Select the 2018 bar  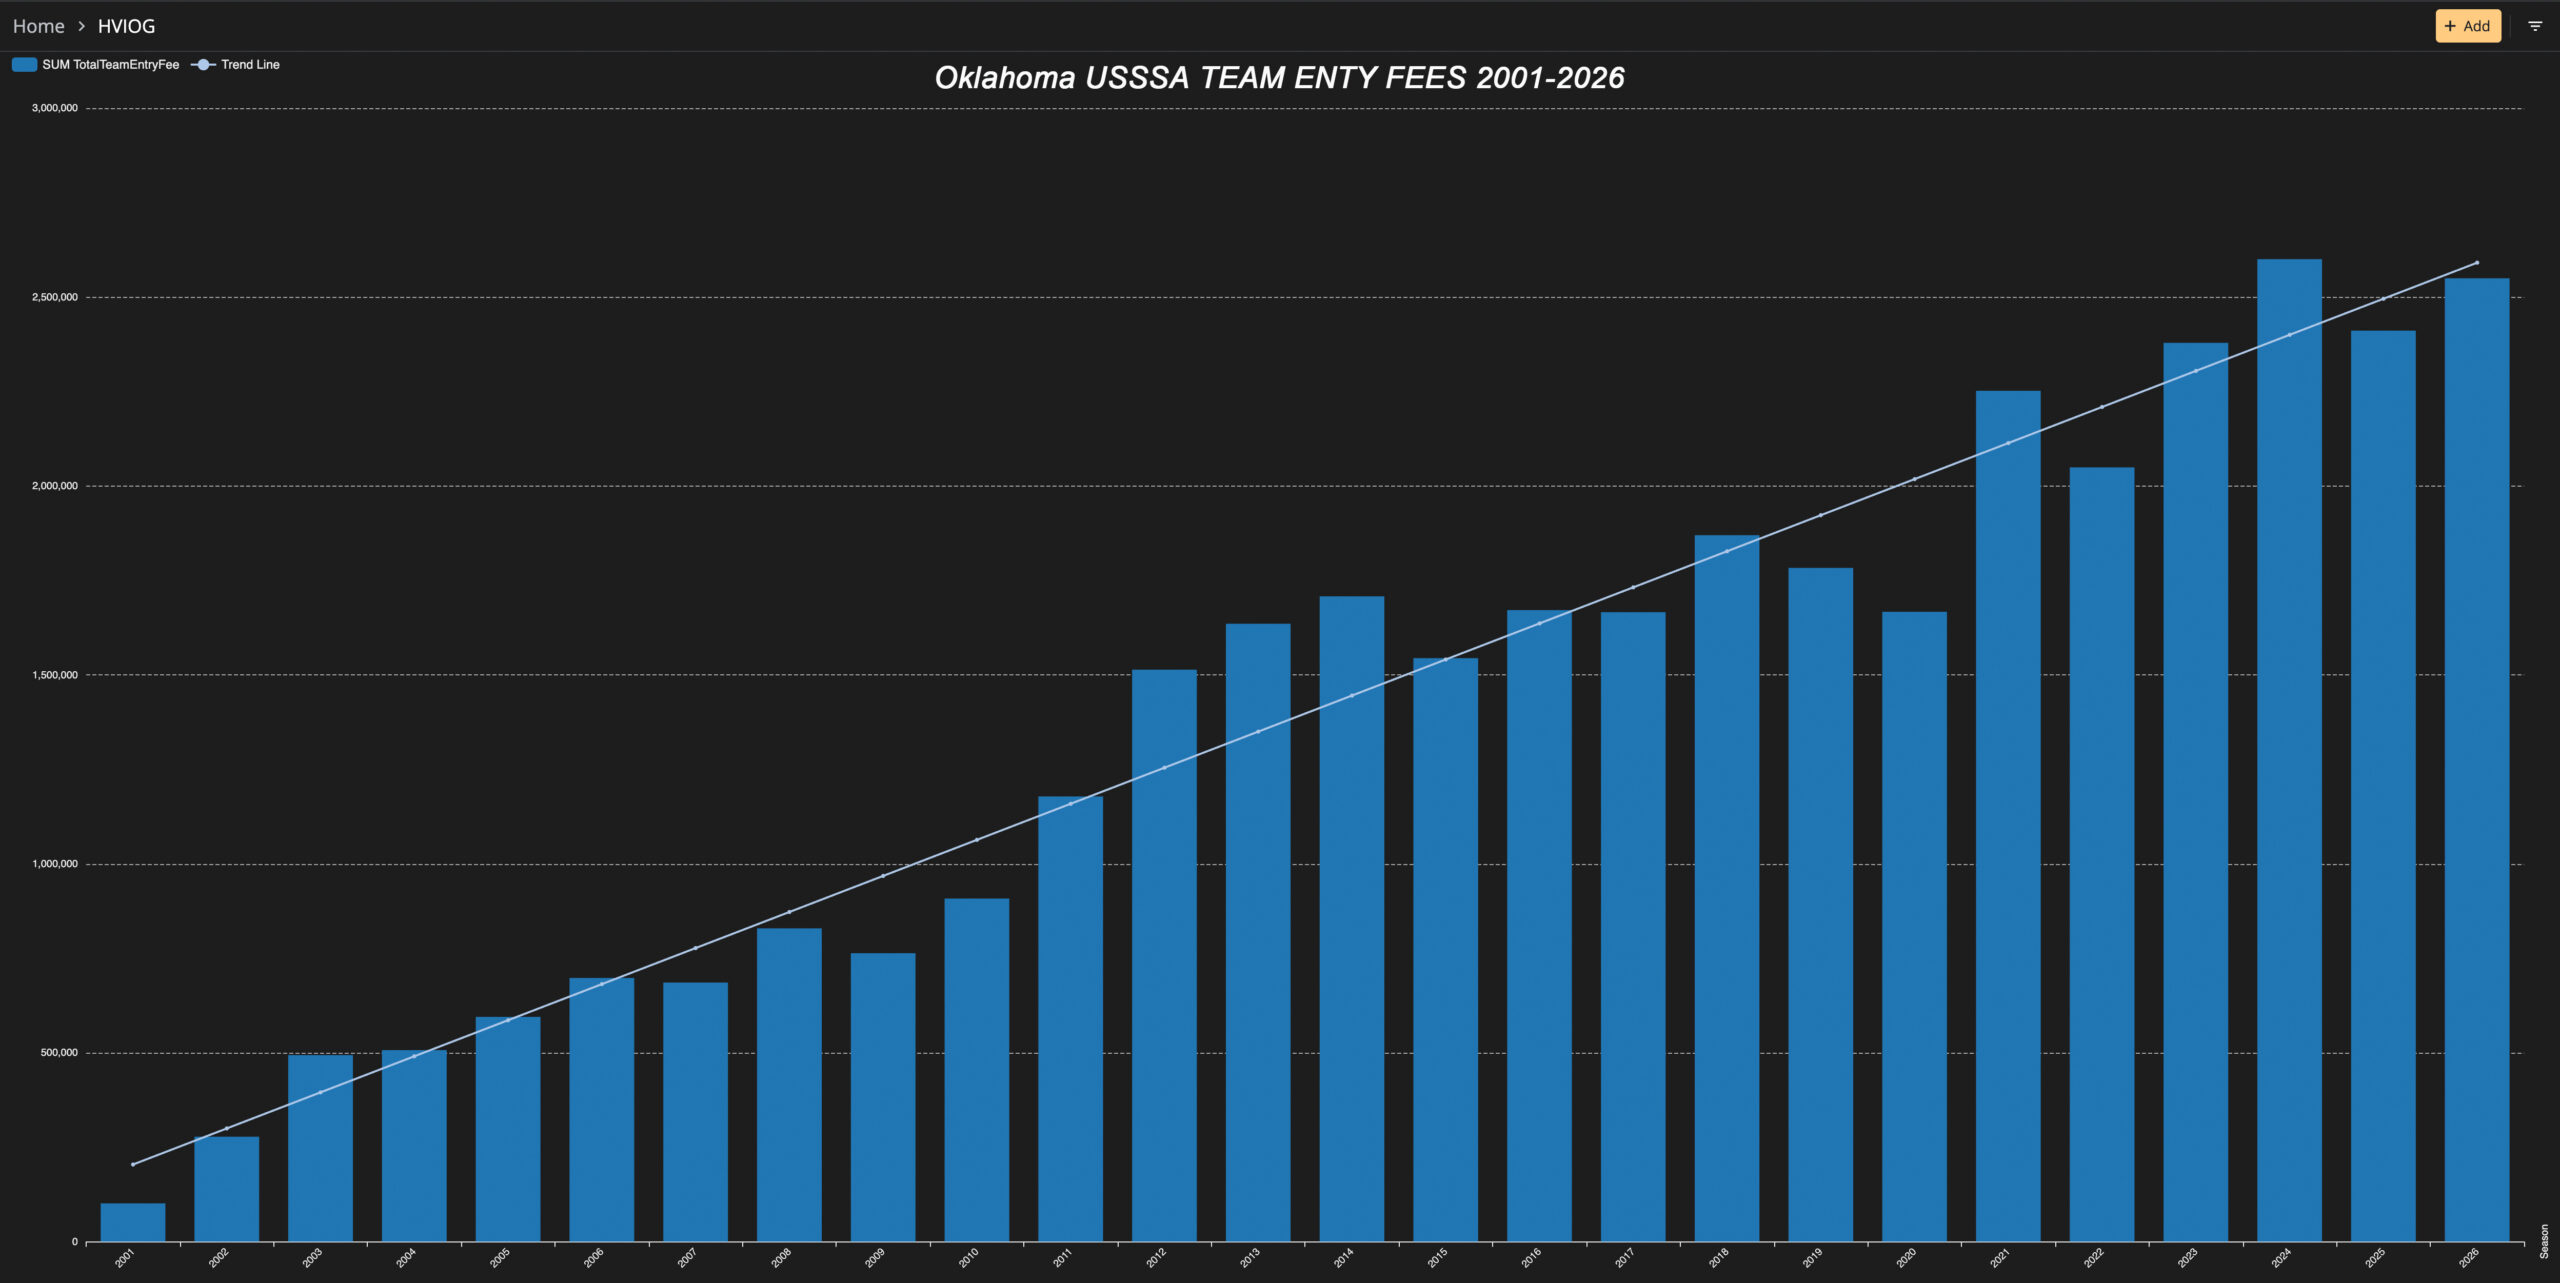click(x=1727, y=888)
